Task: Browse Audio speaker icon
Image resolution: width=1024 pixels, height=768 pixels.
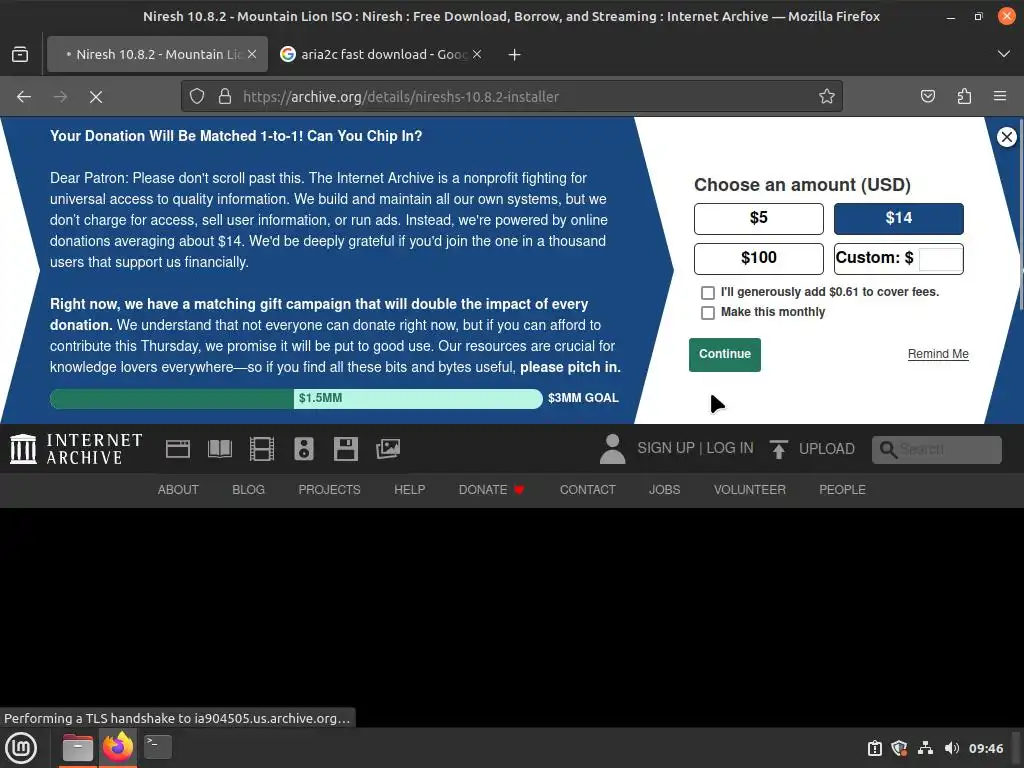Action: pos(304,449)
